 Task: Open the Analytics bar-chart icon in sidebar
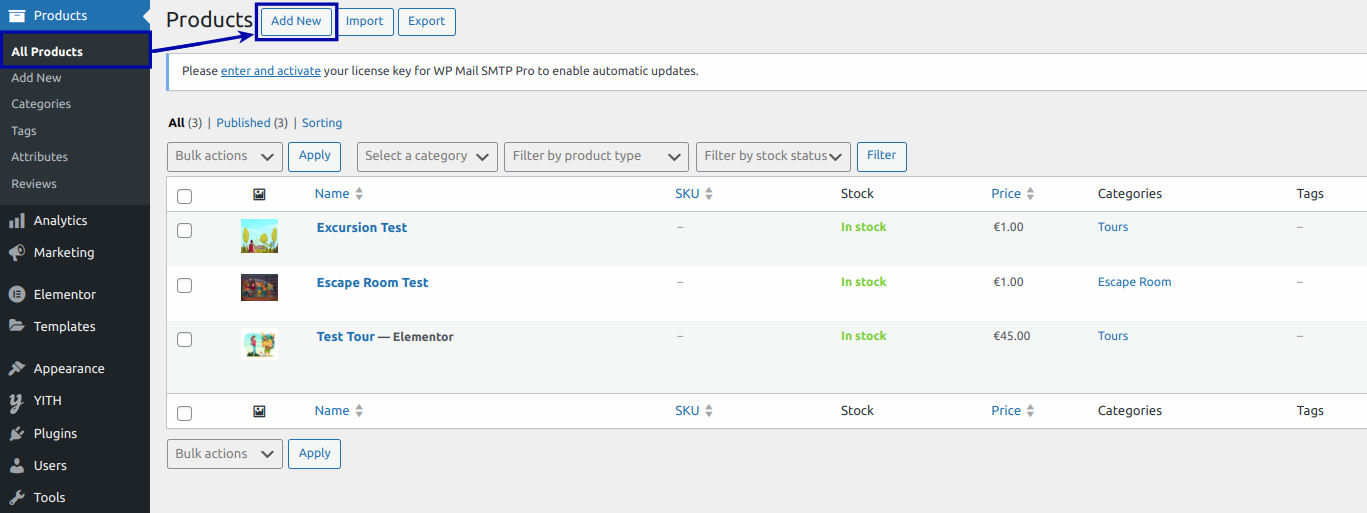pos(17,221)
